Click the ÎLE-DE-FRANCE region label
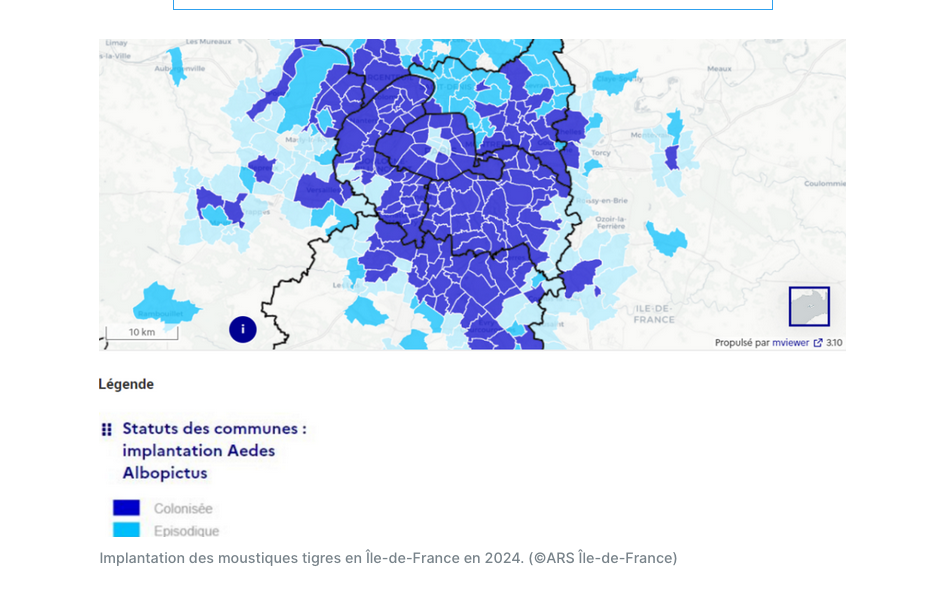 pyautogui.click(x=654, y=314)
